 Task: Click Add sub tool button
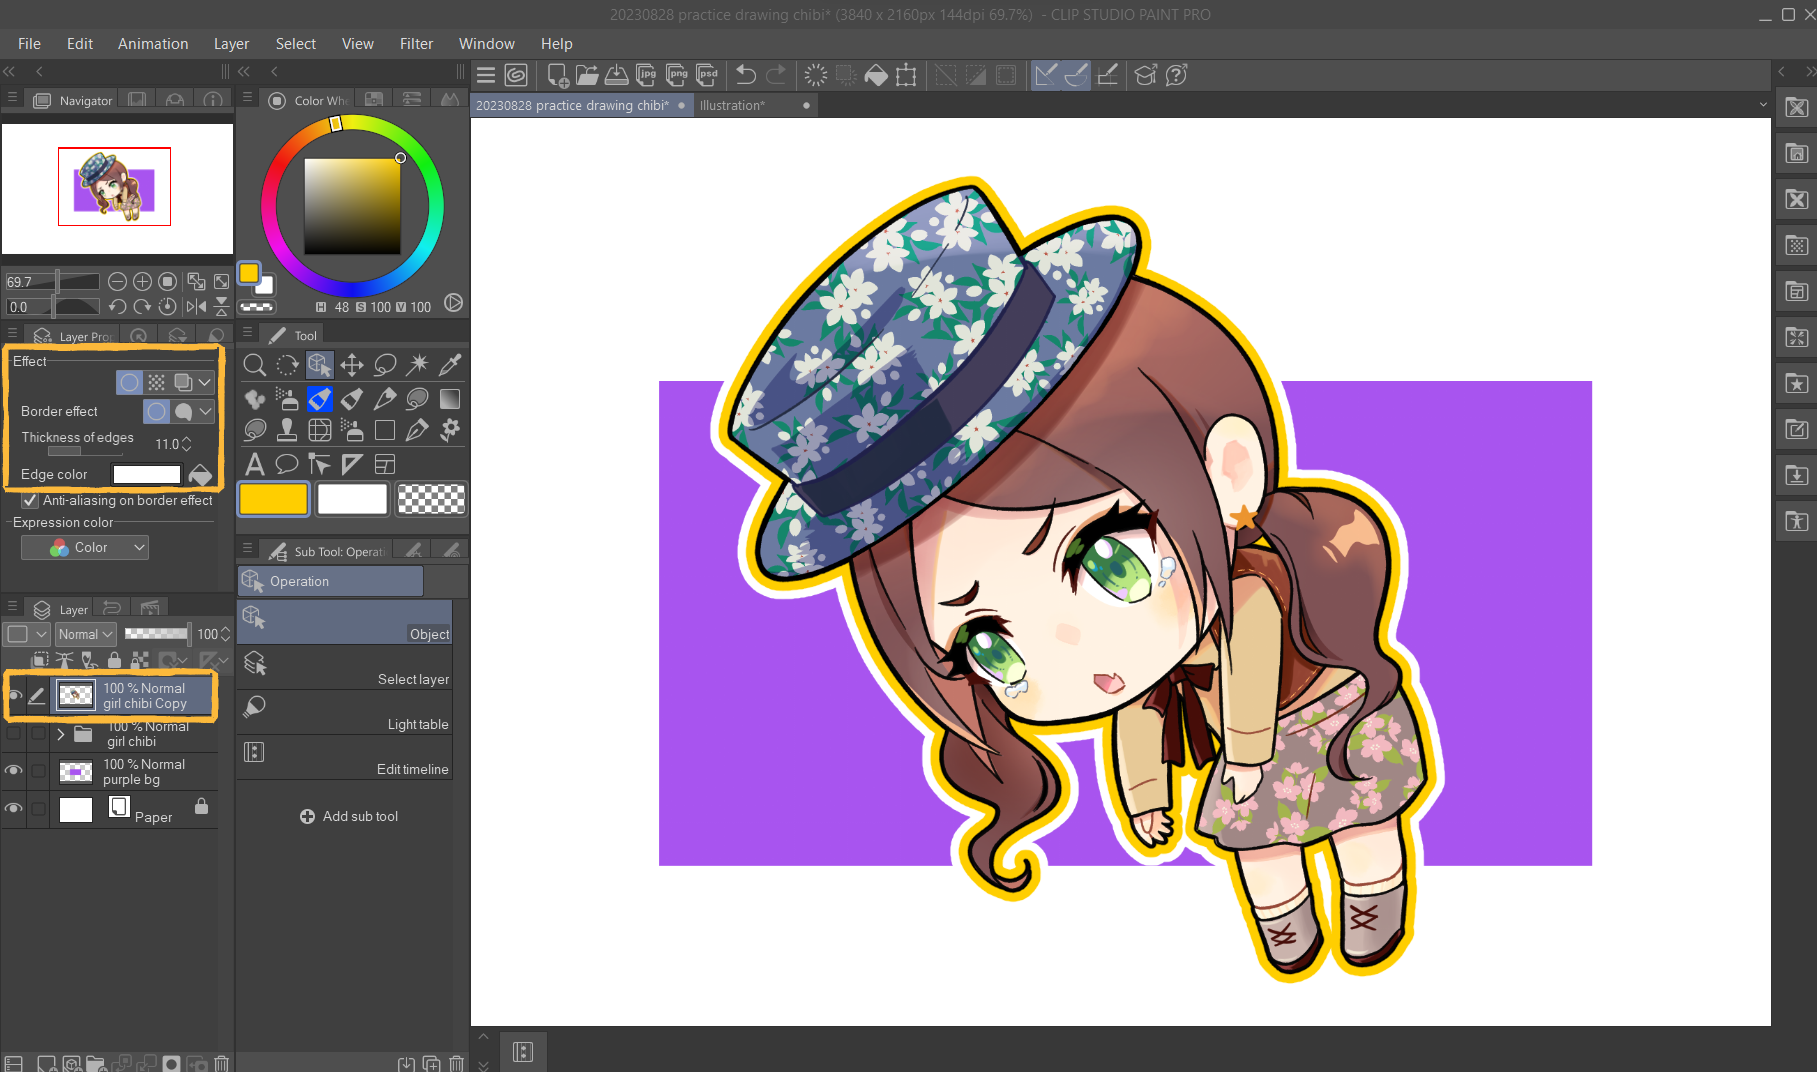(349, 816)
